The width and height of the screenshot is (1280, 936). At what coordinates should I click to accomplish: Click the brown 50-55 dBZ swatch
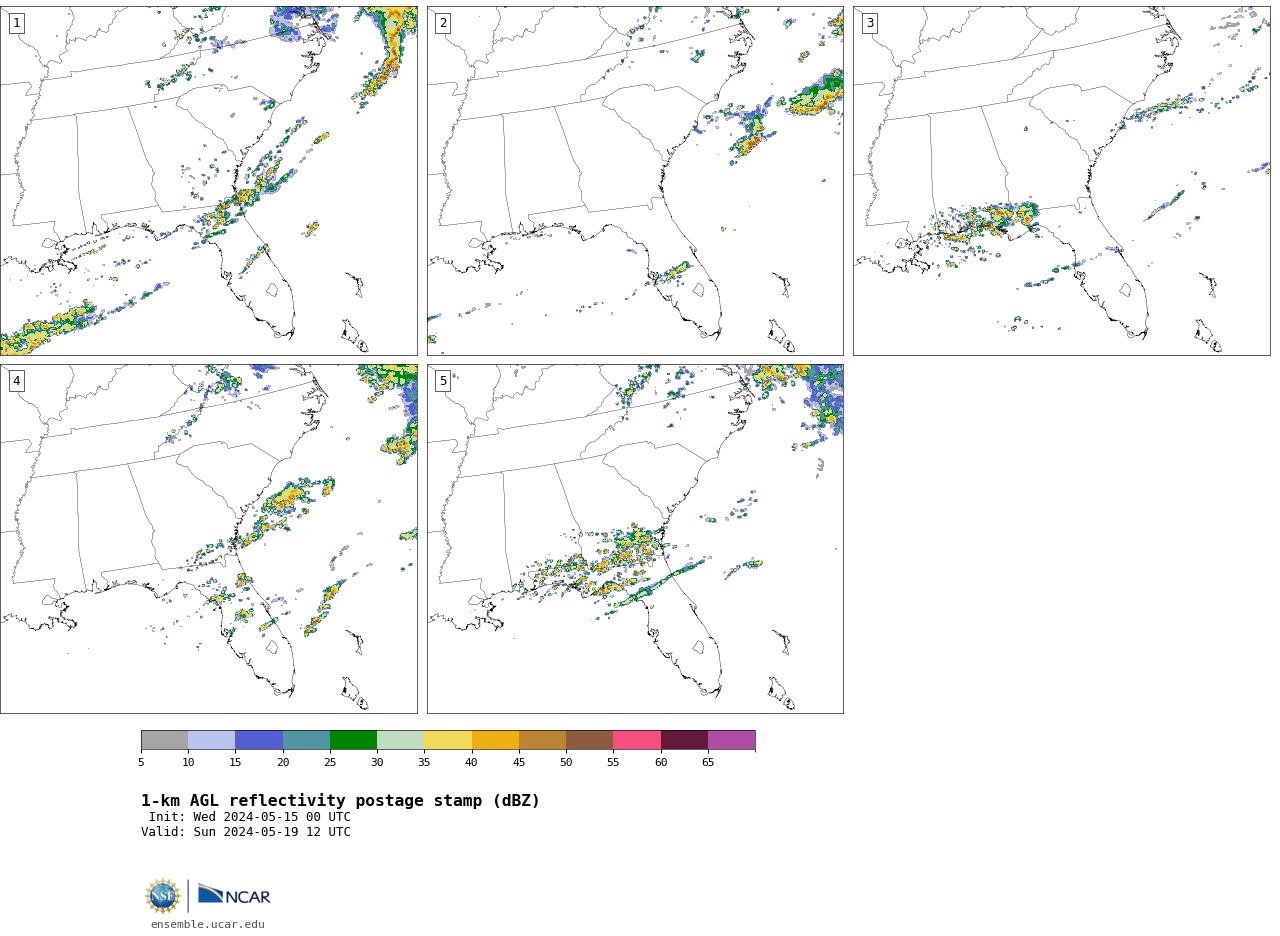[589, 740]
